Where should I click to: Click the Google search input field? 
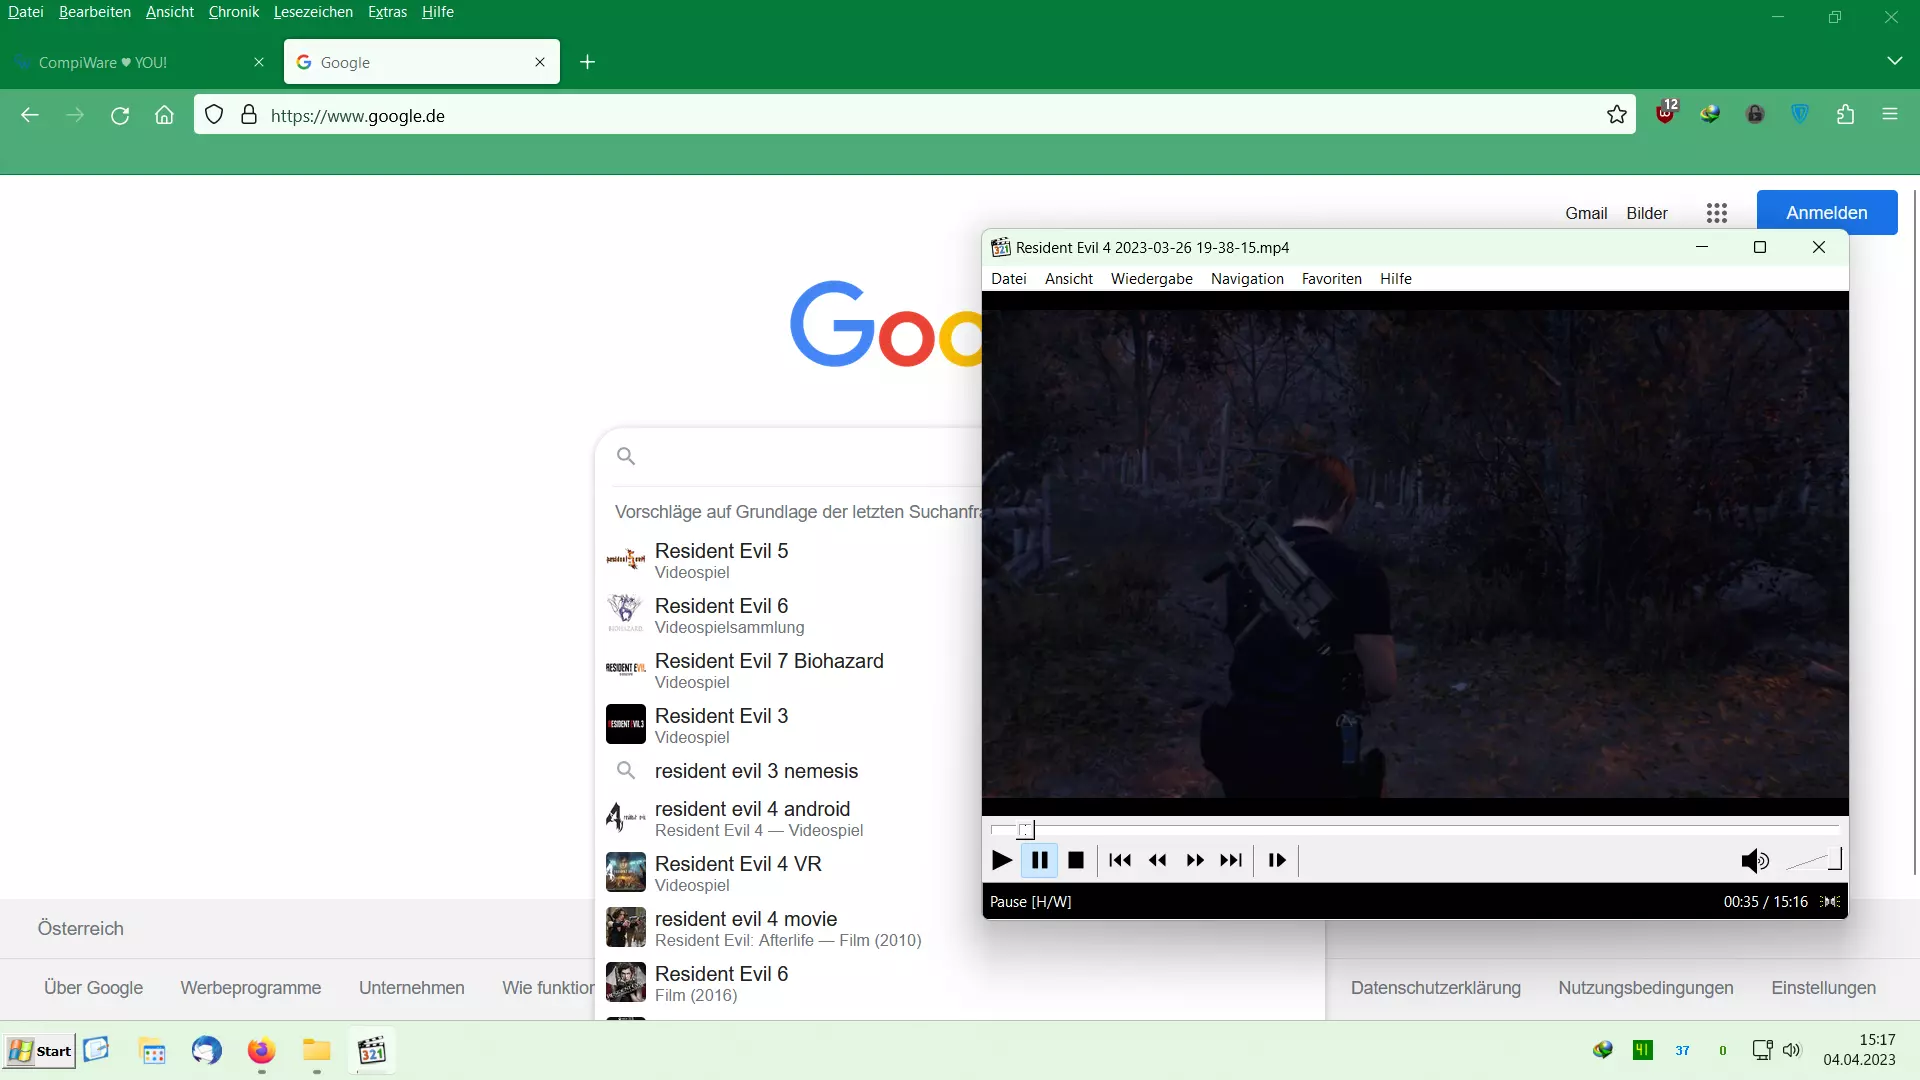click(x=810, y=456)
